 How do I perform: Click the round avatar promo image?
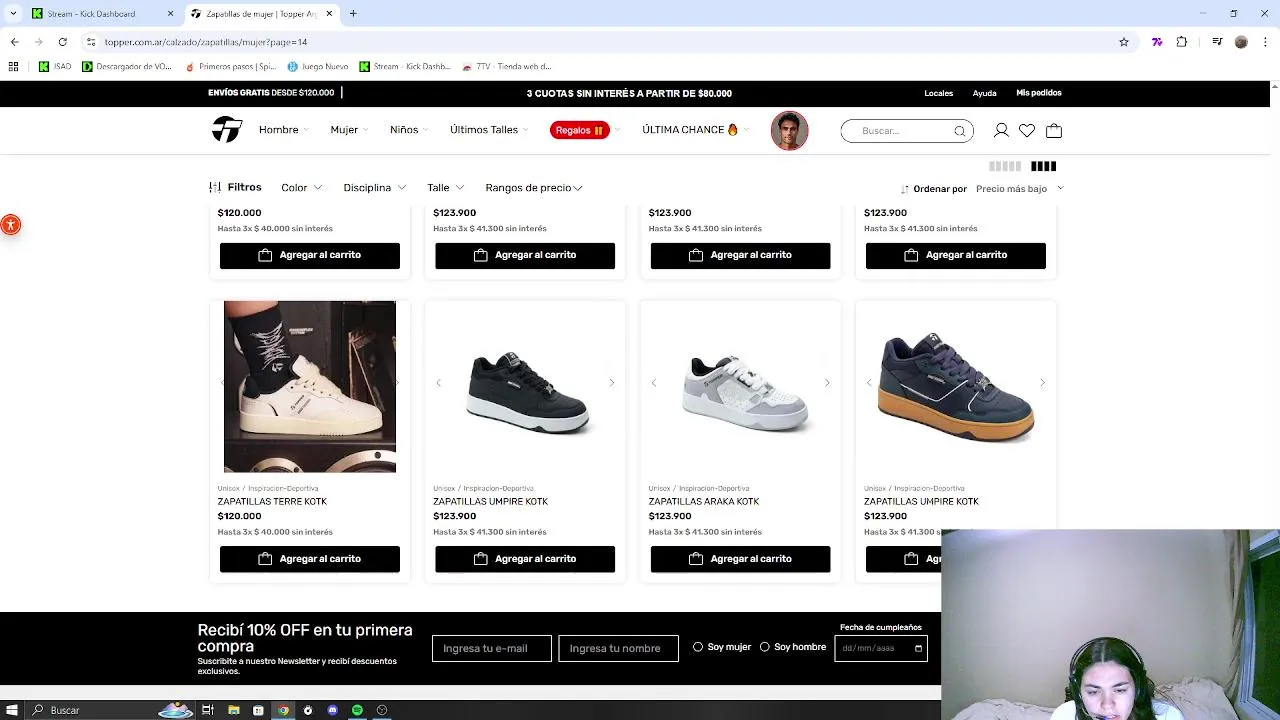click(x=789, y=130)
